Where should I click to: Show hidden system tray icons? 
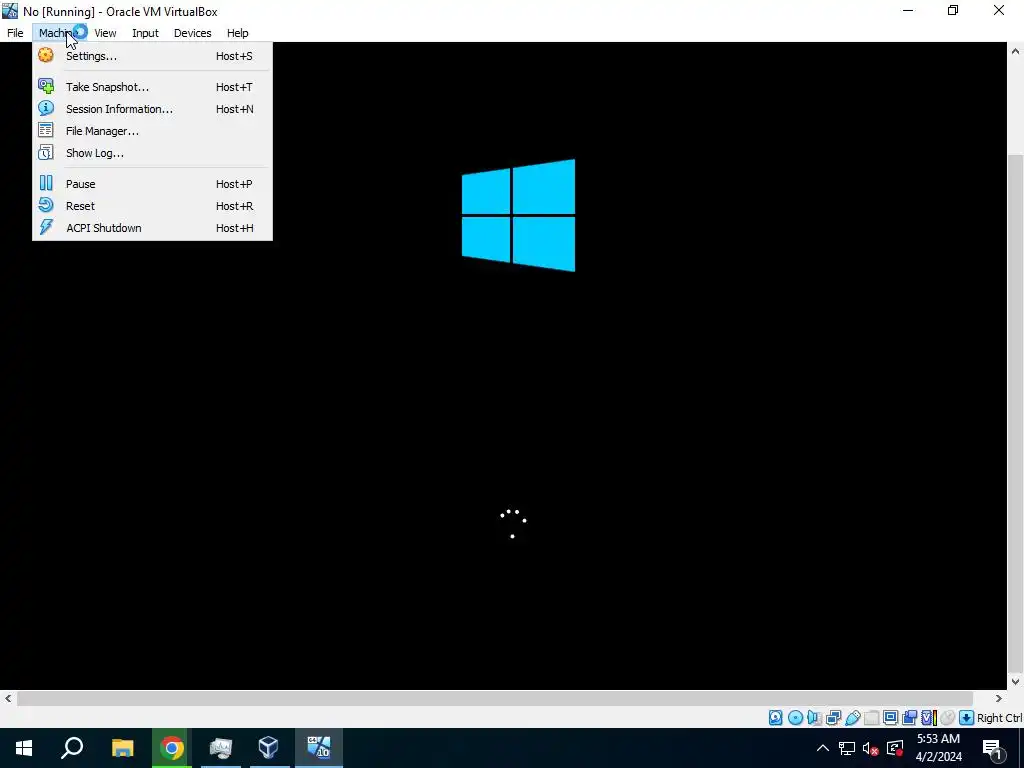tap(823, 748)
